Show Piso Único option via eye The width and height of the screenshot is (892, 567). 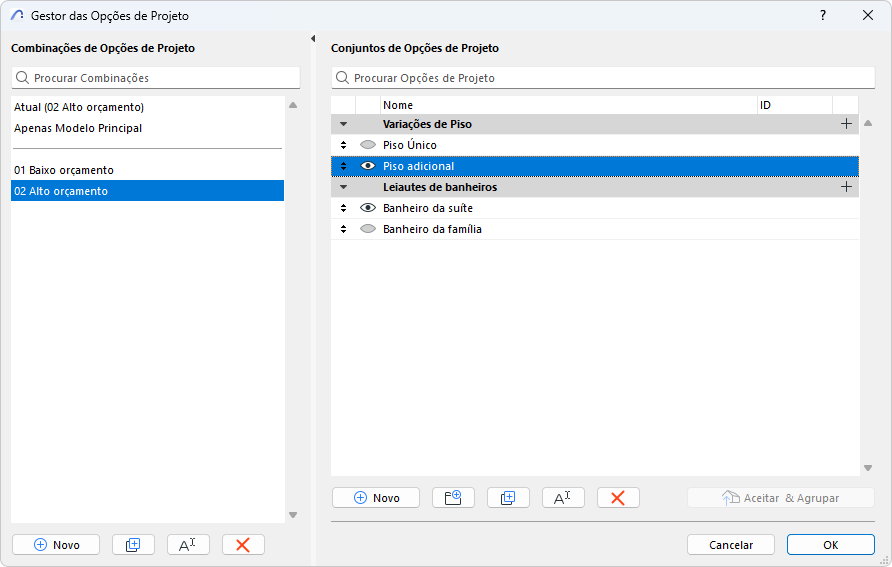click(368, 145)
